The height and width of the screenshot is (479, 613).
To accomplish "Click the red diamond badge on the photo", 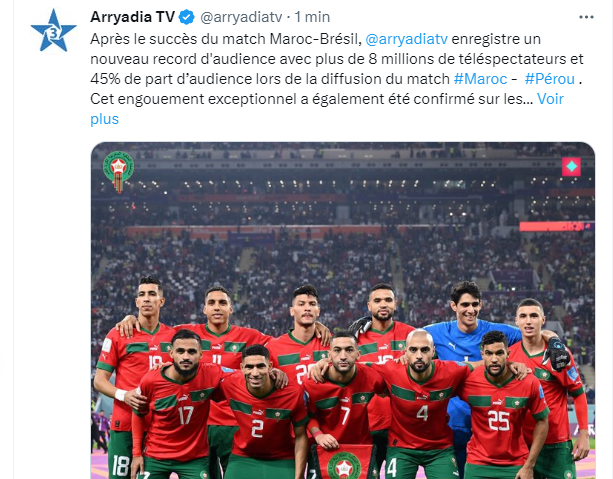I will click(x=571, y=167).
